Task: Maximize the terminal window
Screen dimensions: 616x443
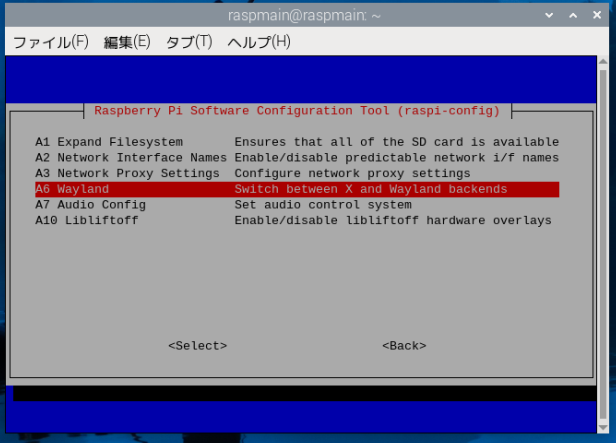Action: pyautogui.click(x=573, y=15)
